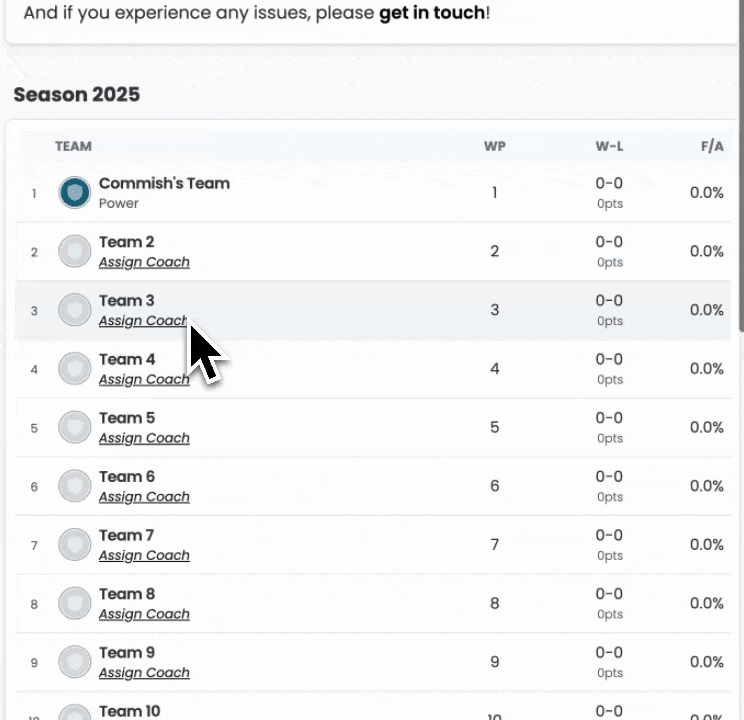Sort table by W-L column header
The width and height of the screenshot is (744, 720).
click(609, 146)
